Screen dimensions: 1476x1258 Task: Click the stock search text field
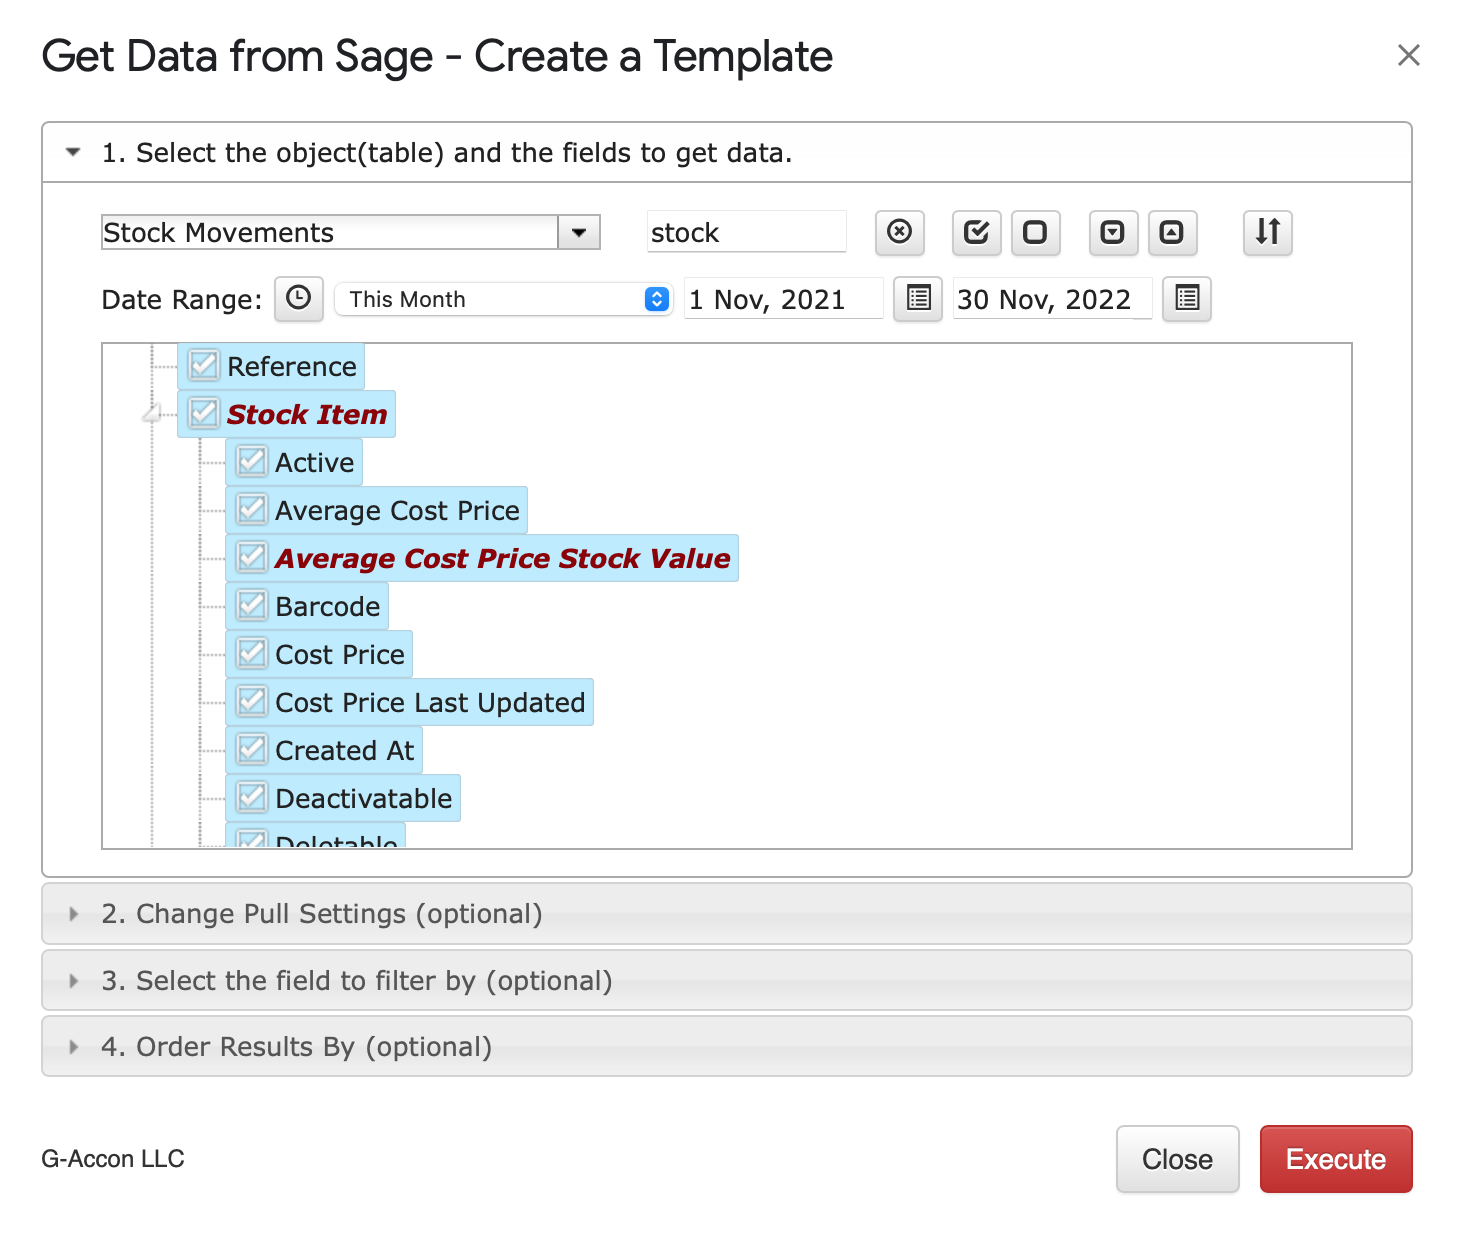(x=745, y=233)
